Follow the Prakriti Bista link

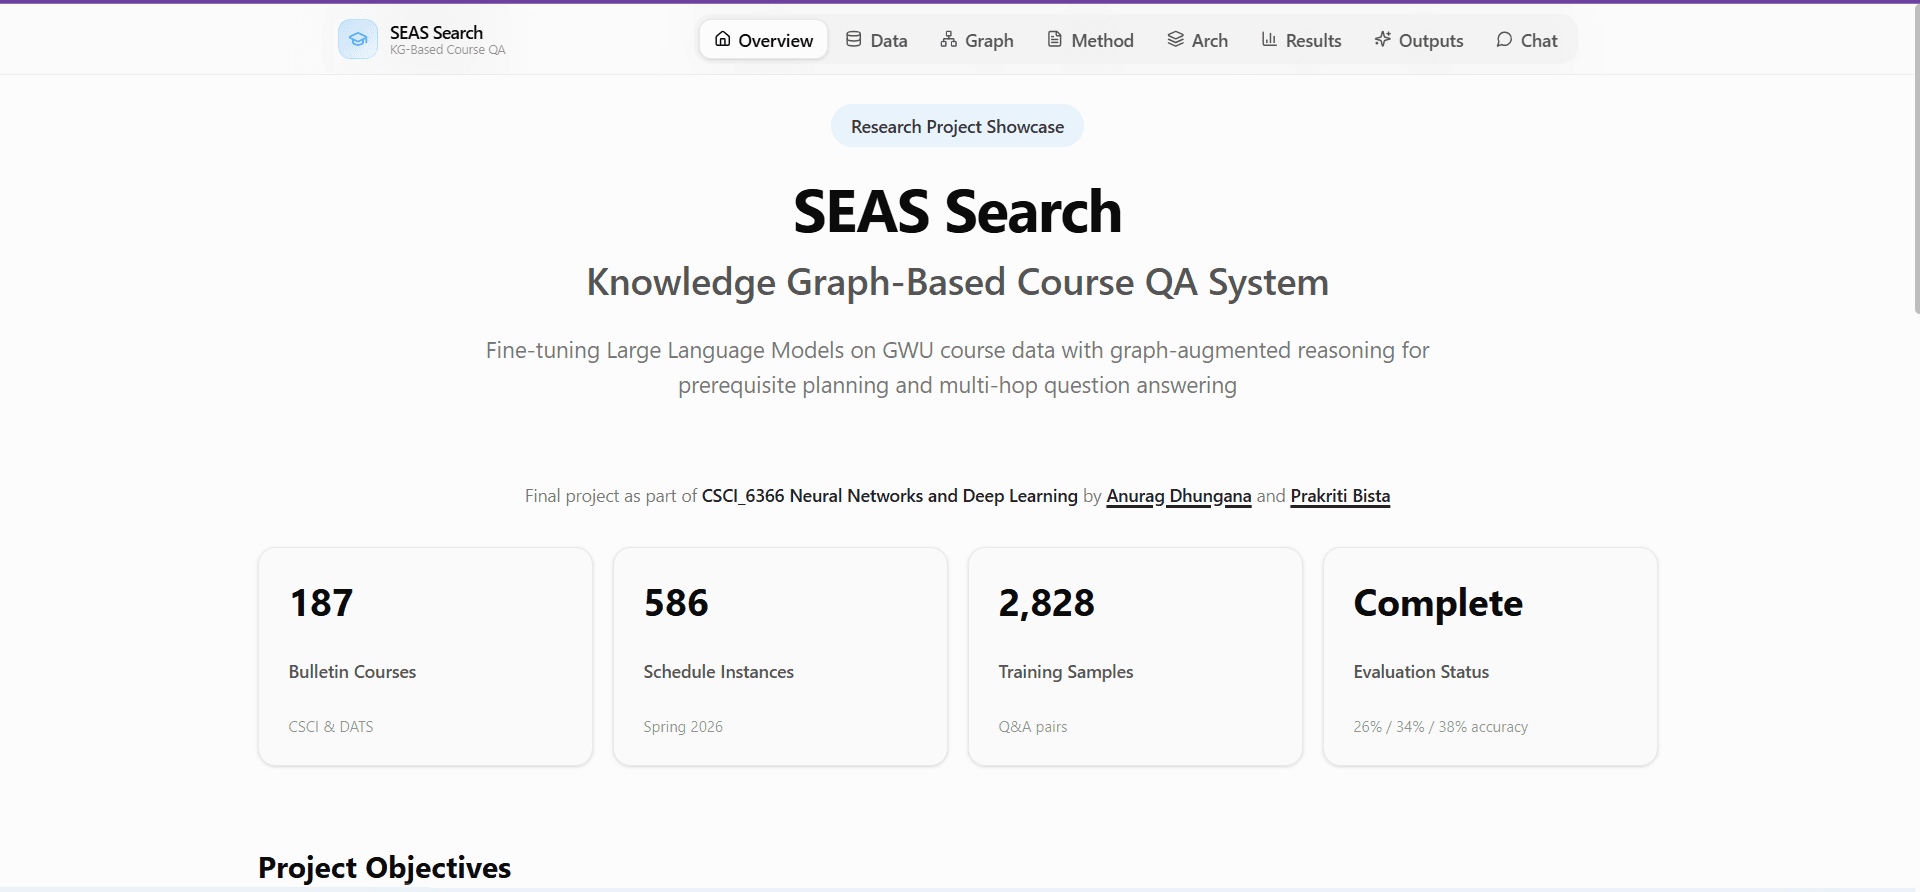pos(1339,496)
